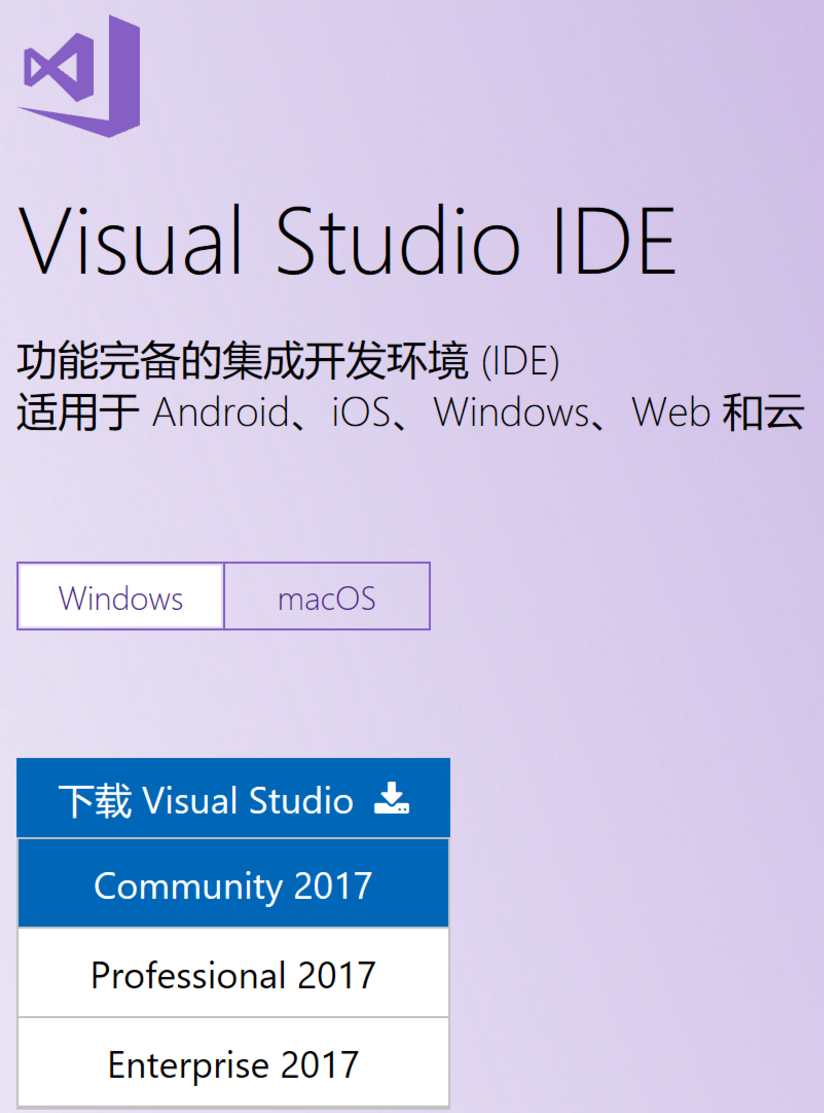Click the download arrow icon in the blue button
The height and width of the screenshot is (1113, 824).
click(x=392, y=799)
